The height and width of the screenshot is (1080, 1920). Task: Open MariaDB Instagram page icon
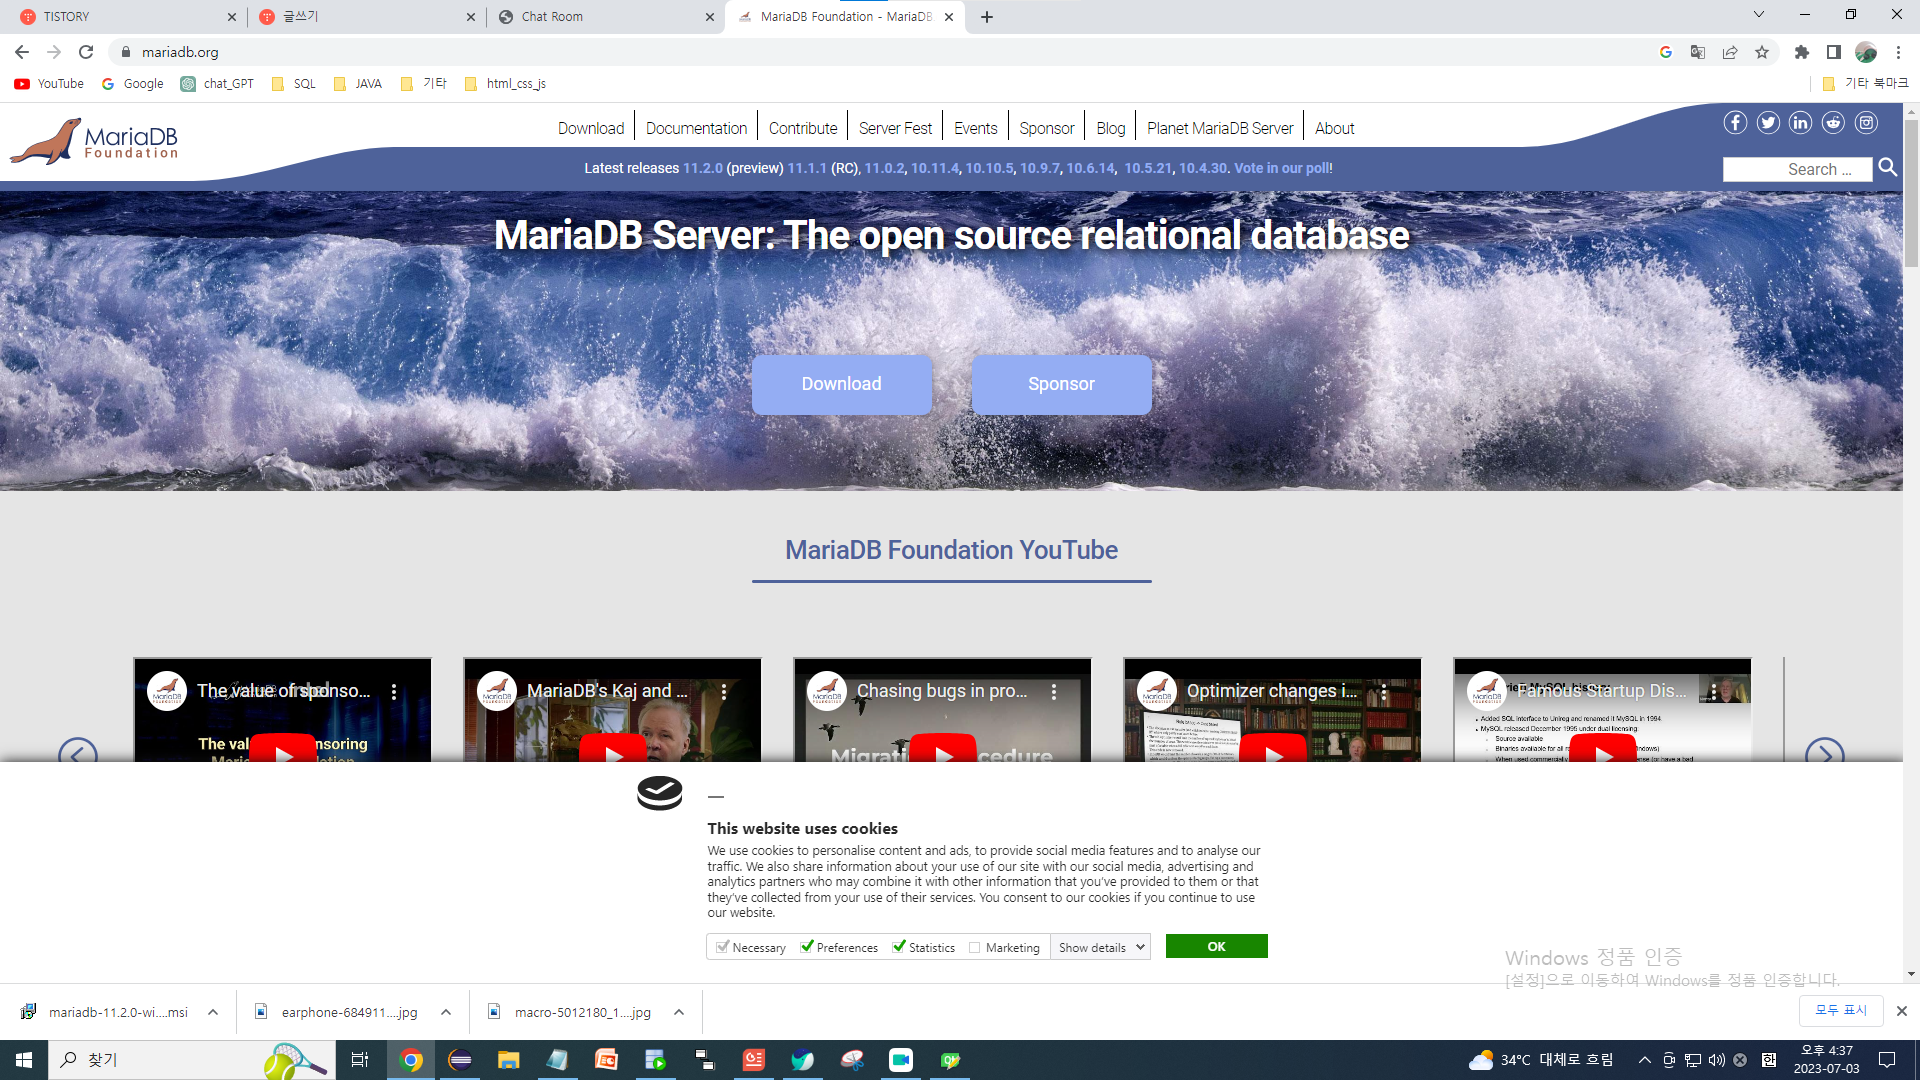point(1866,123)
